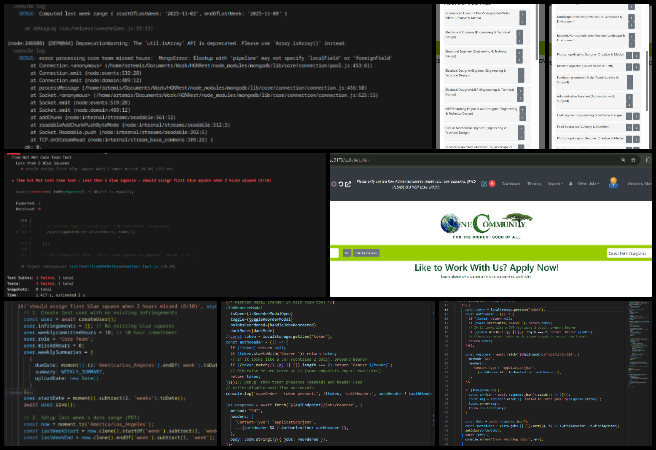
Task: Open the user profile avatar in the header
Action: (x=613, y=183)
